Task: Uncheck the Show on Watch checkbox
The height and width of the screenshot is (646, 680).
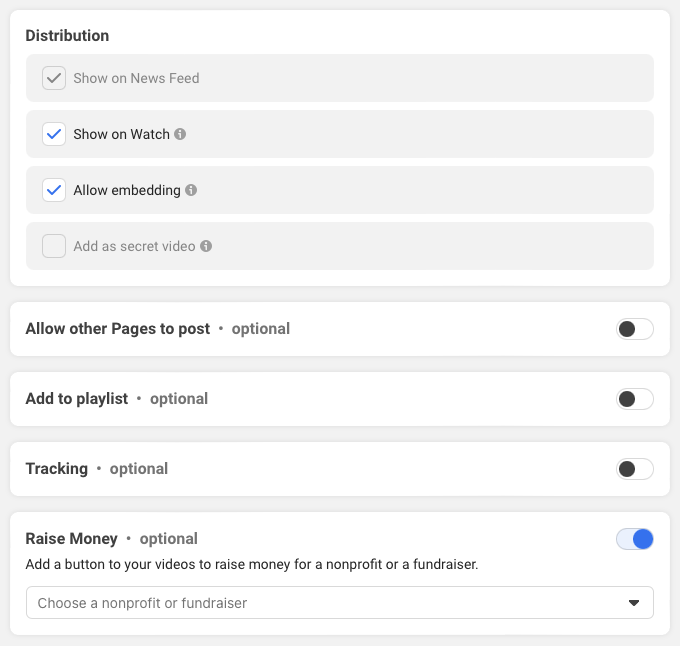Action: tap(54, 134)
